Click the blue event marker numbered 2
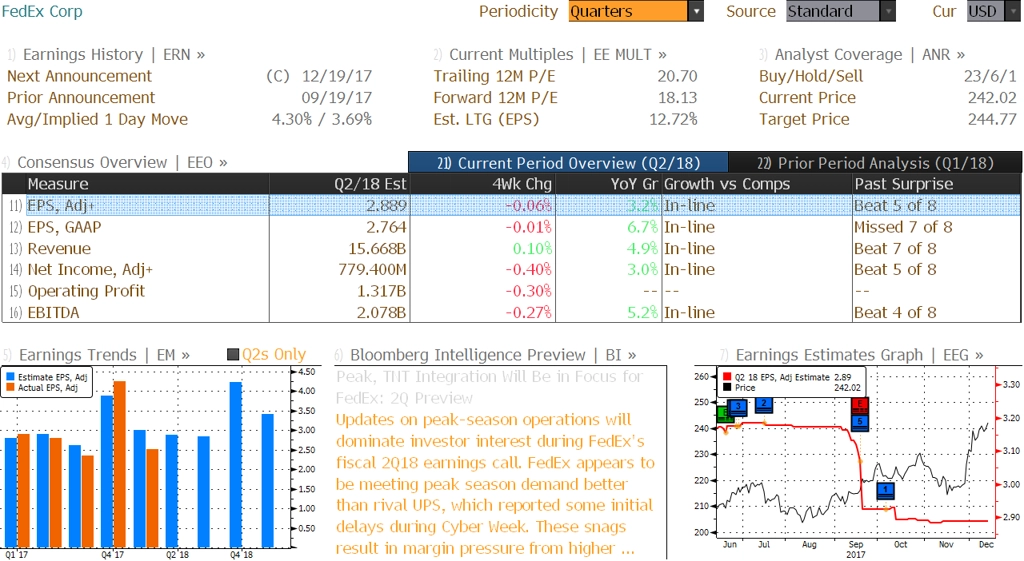This screenshot has height=561, width=1024. (764, 404)
